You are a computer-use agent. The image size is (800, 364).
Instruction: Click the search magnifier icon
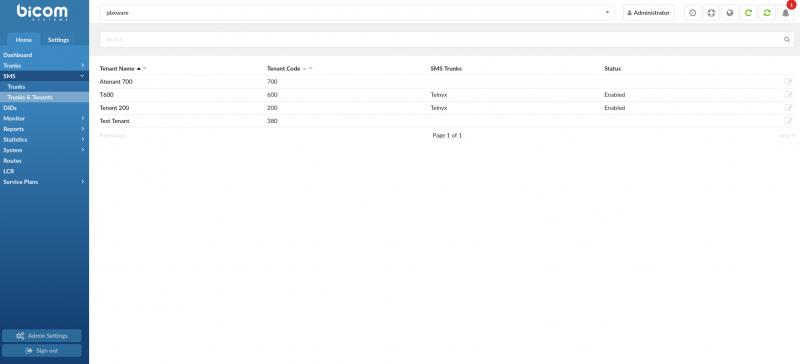coord(787,39)
